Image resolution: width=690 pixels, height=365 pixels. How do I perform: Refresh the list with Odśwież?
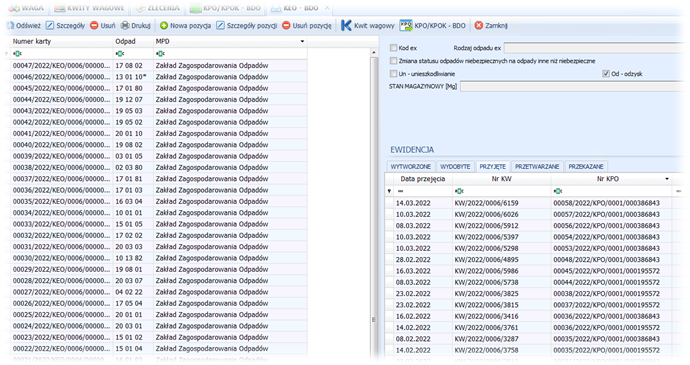click(x=24, y=26)
